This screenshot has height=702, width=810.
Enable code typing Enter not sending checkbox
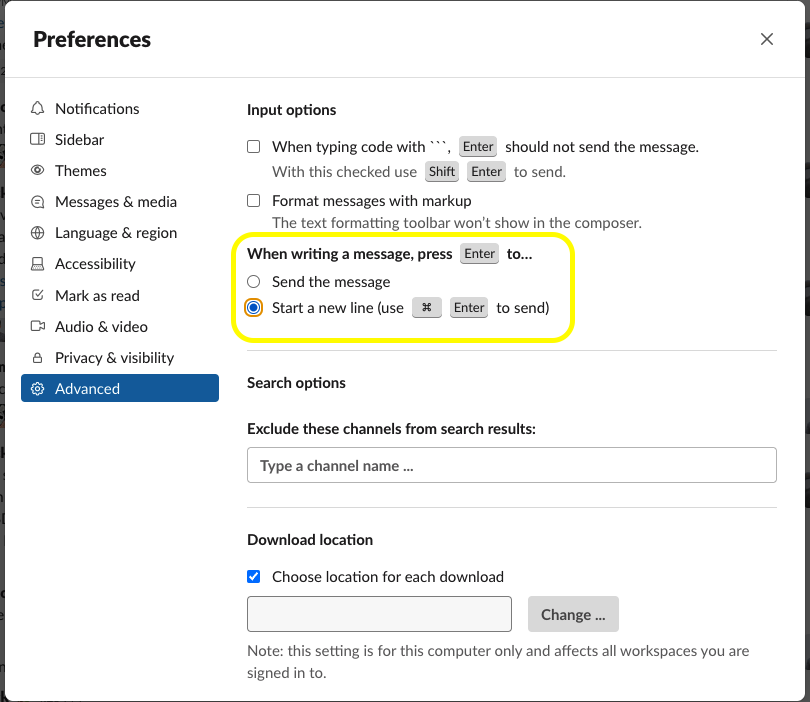(x=254, y=147)
